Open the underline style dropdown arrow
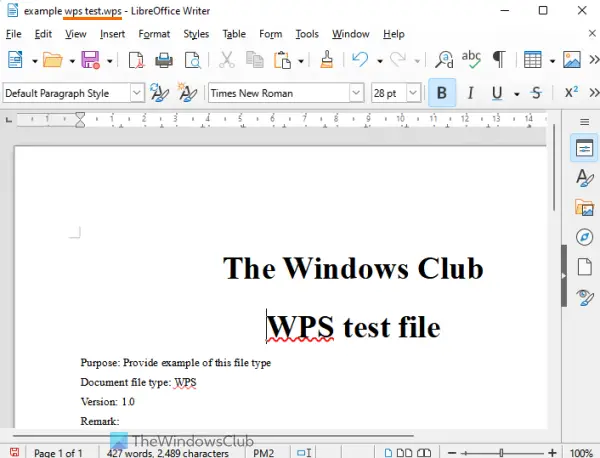The image size is (600, 458). pos(517,94)
